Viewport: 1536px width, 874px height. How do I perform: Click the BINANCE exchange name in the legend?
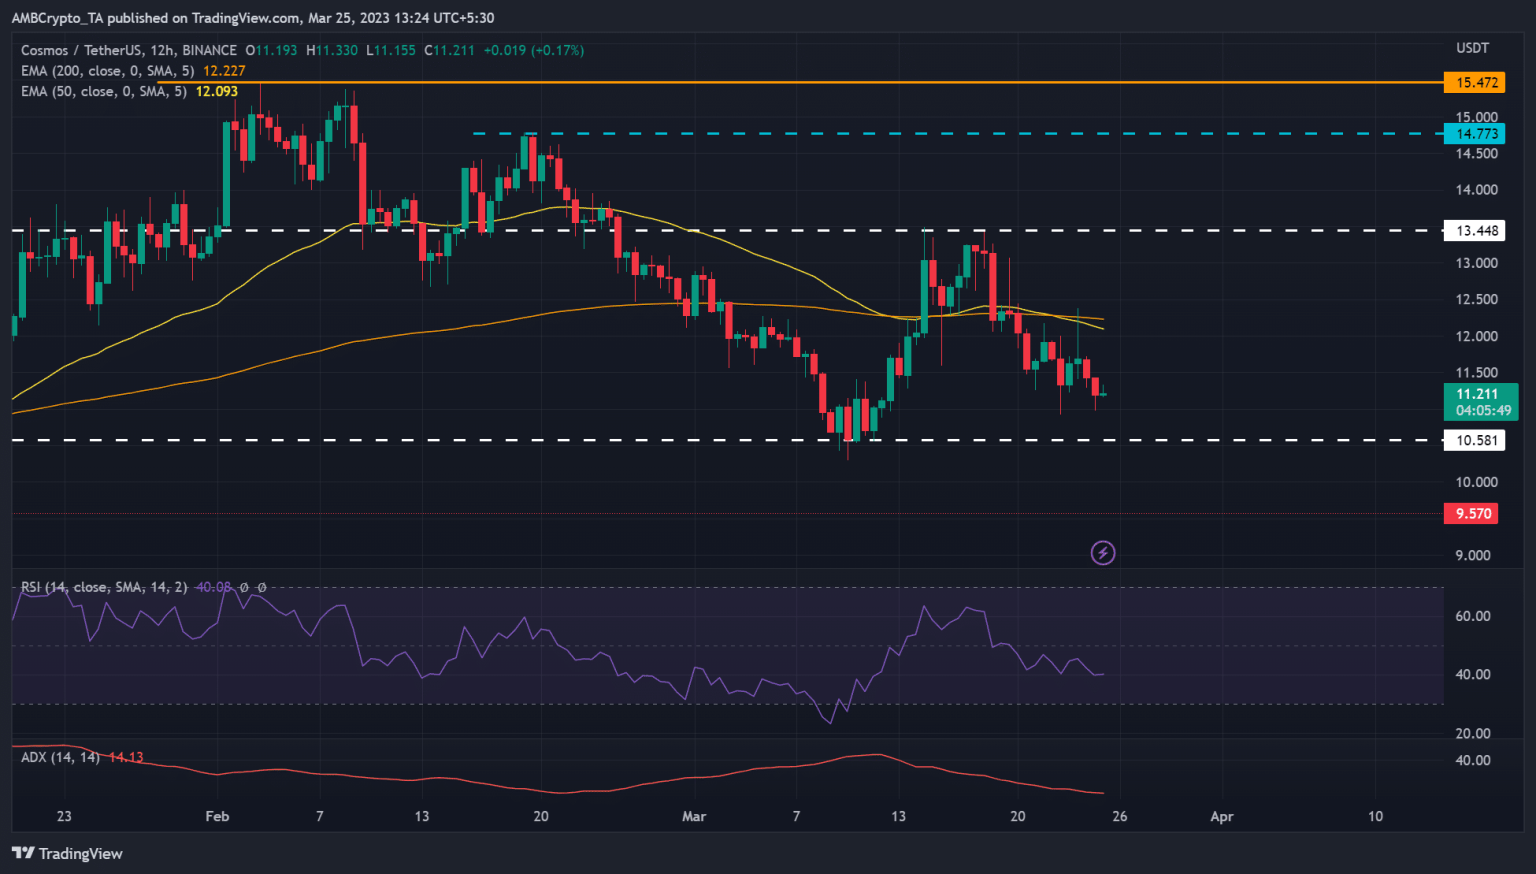point(208,50)
